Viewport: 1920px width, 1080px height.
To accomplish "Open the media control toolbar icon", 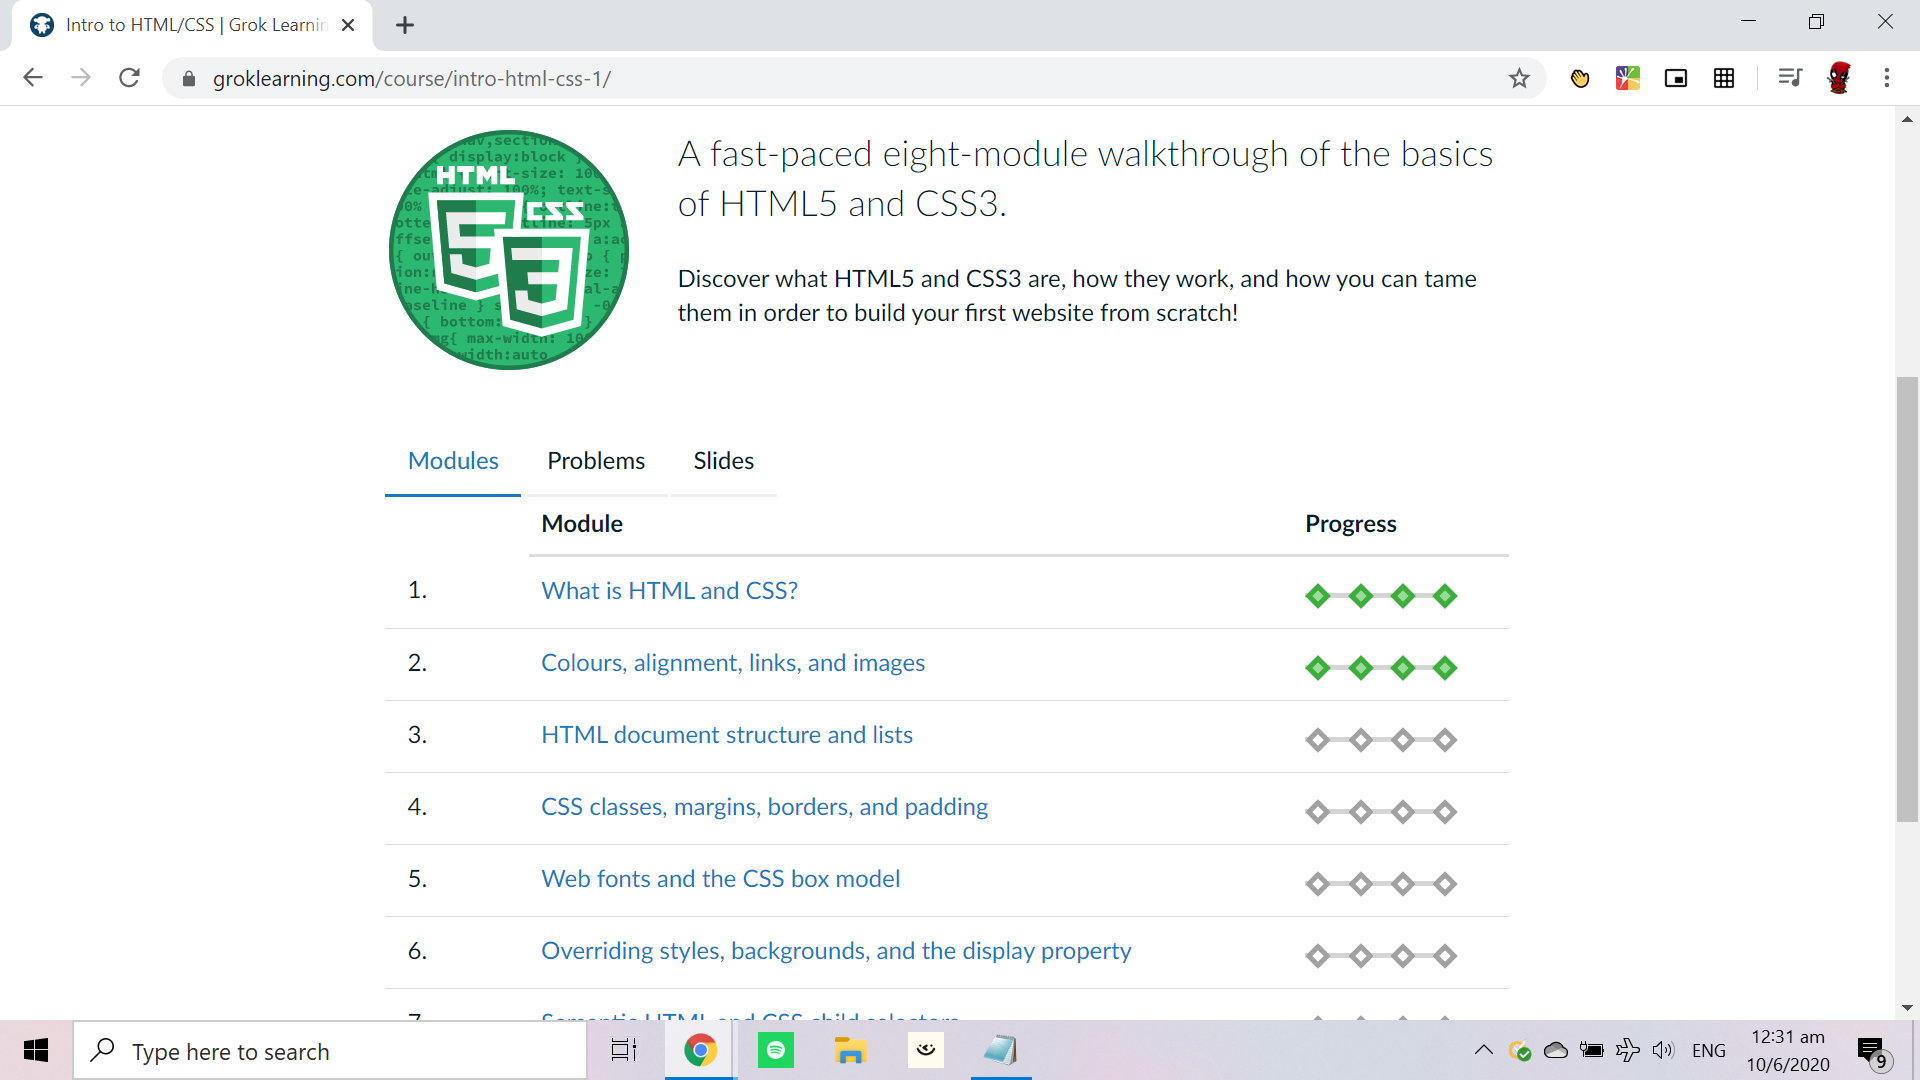I will tap(1789, 78).
